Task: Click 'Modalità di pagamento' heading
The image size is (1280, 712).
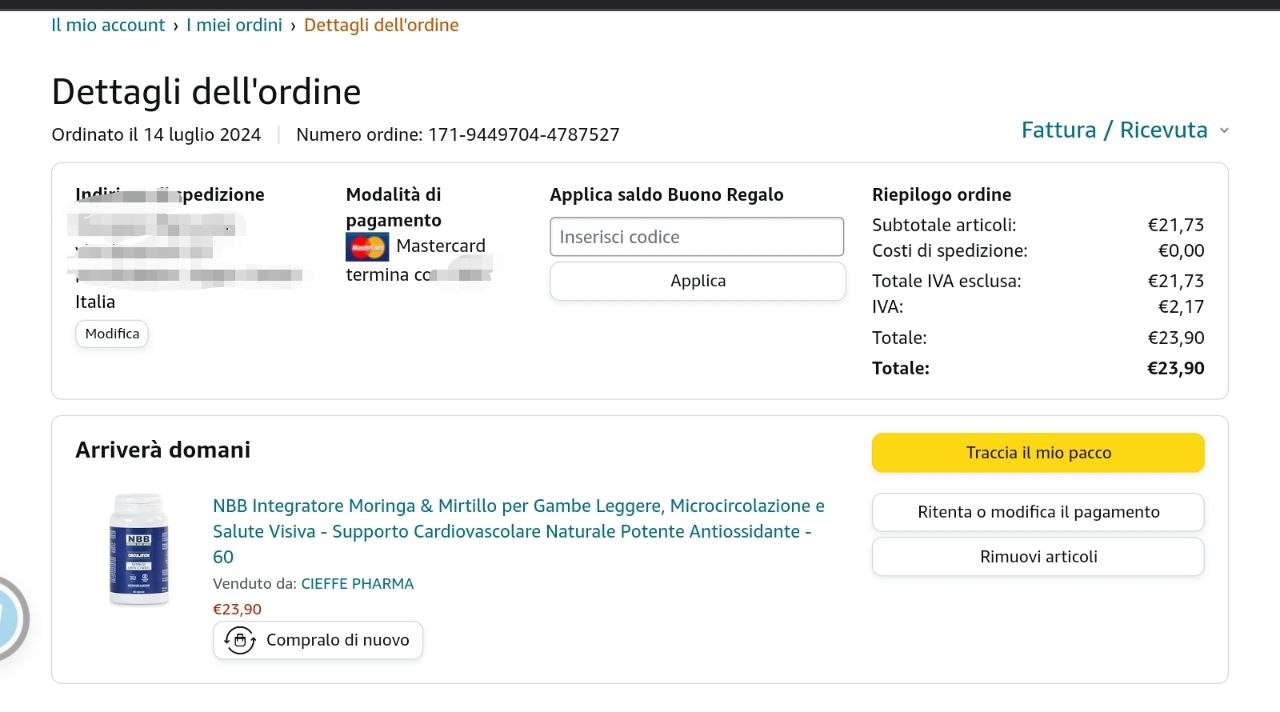Action: [x=394, y=207]
